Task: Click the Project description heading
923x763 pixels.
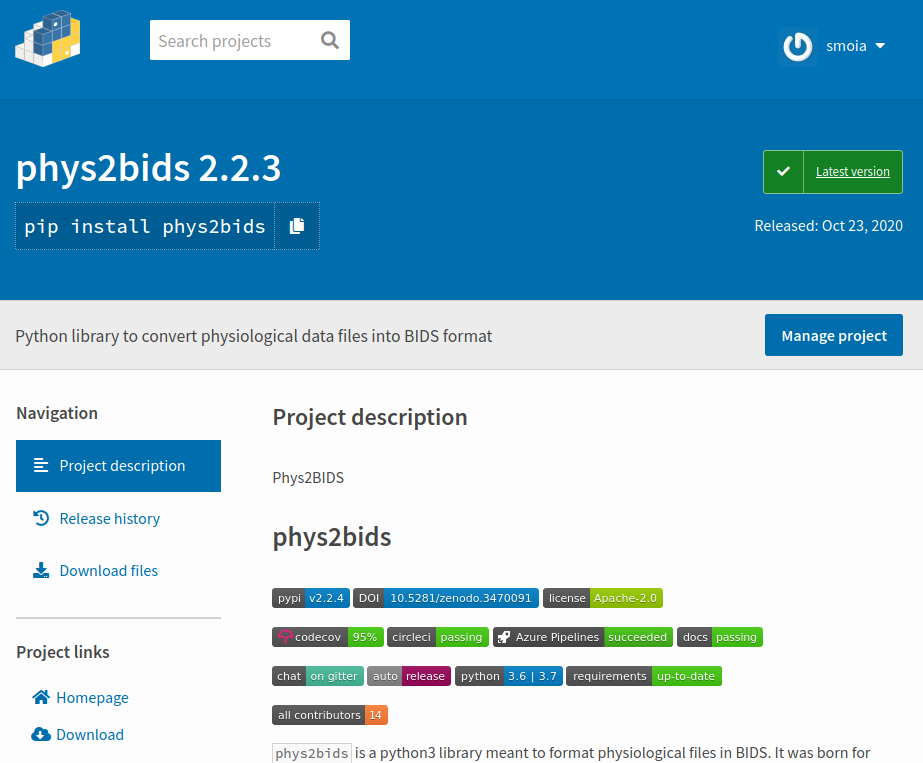Action: pyautogui.click(x=370, y=417)
